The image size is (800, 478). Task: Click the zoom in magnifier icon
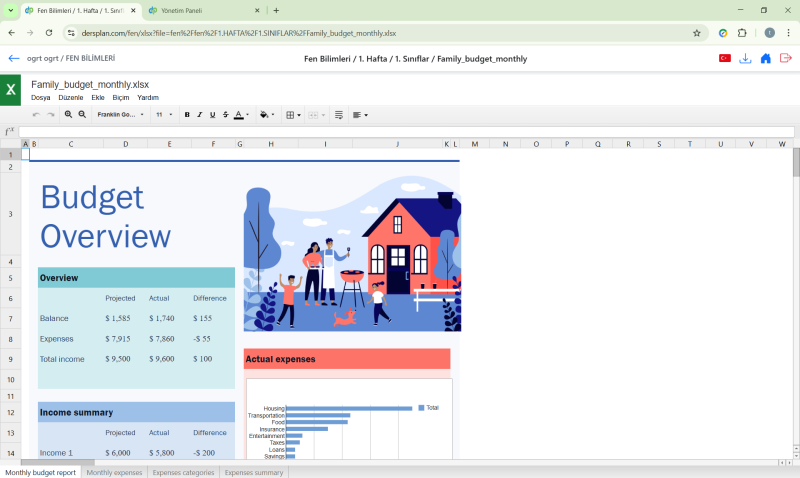coord(69,115)
